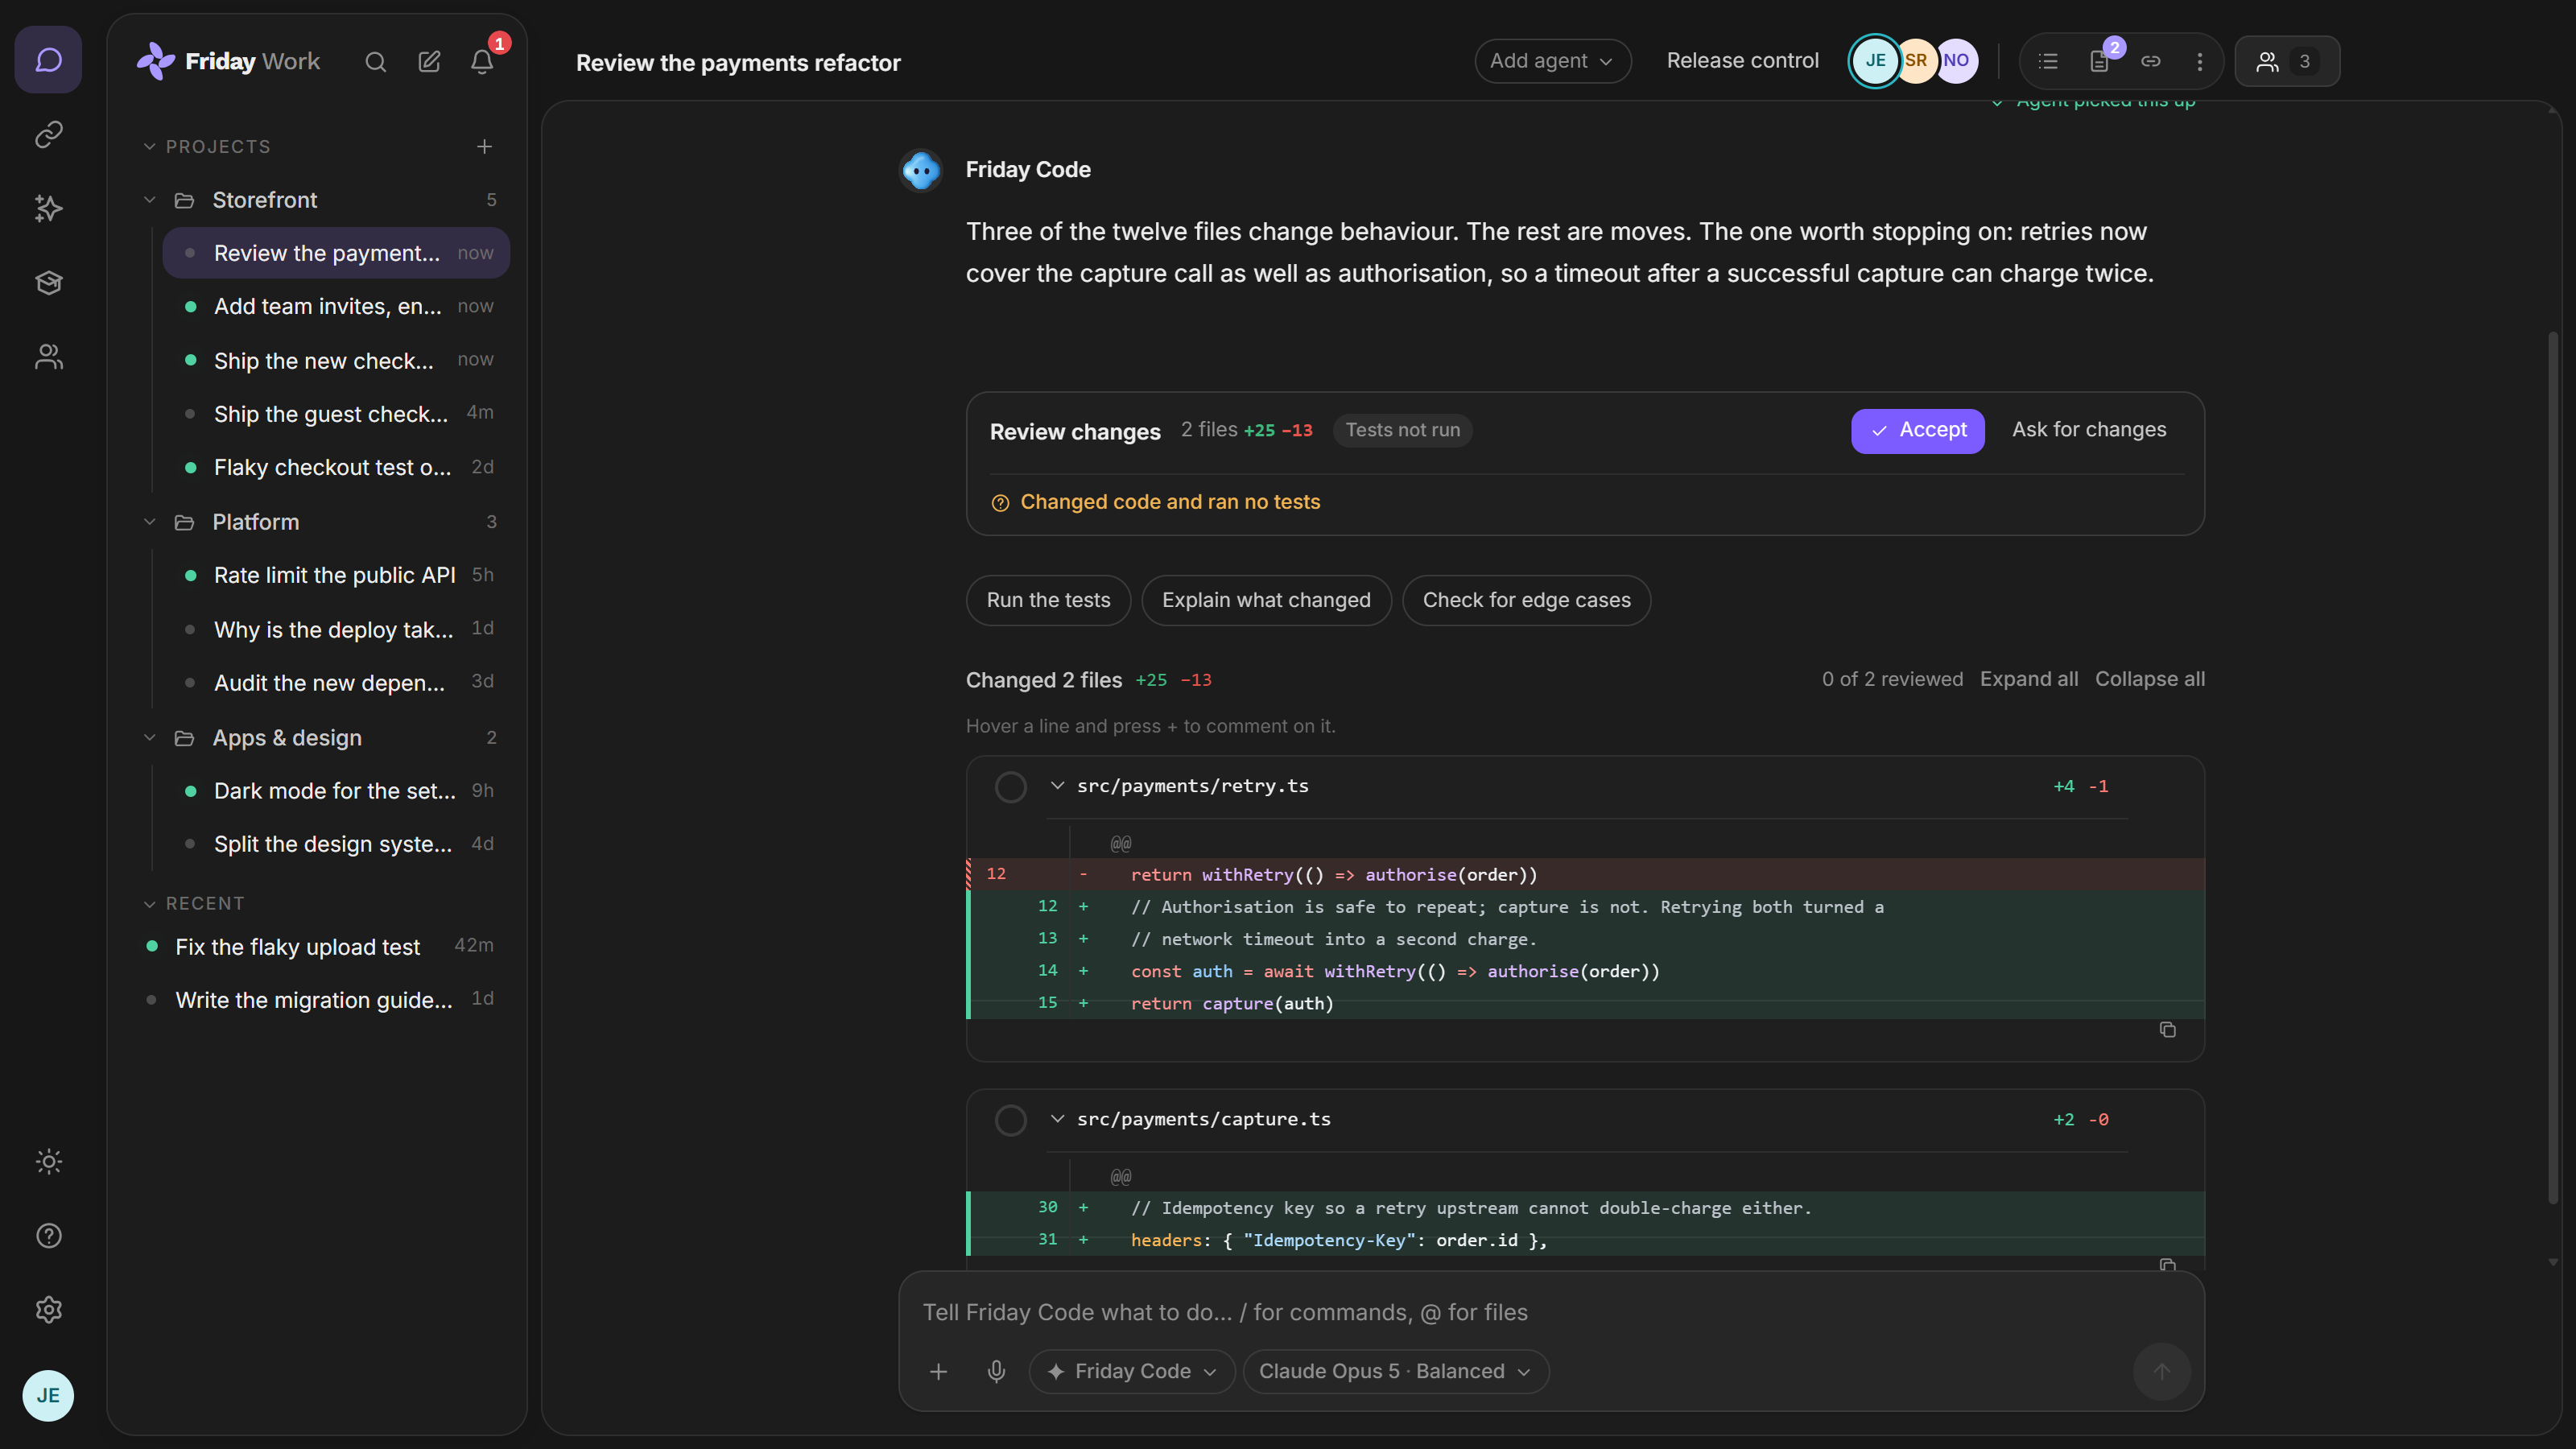Collapse the Storefront project folder
The height and width of the screenshot is (1449, 2576).
point(150,200)
